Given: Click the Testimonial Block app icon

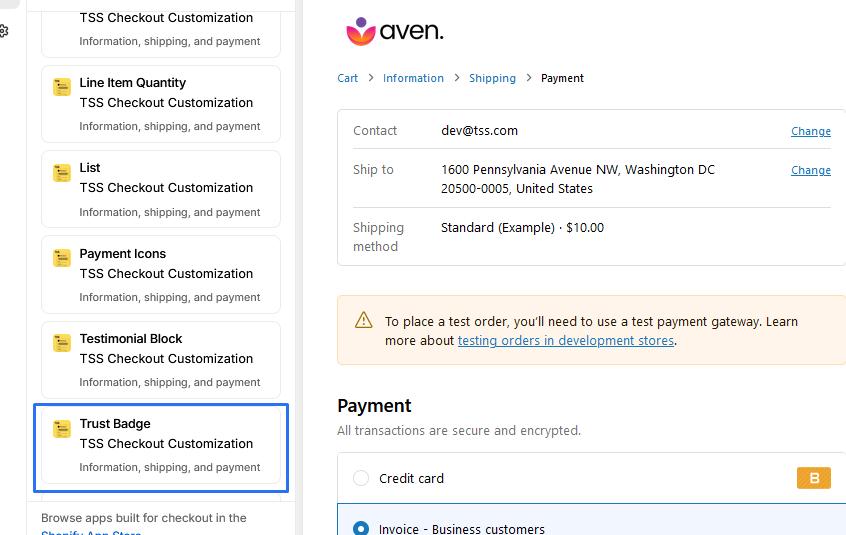Looking at the screenshot, I should click(x=62, y=343).
